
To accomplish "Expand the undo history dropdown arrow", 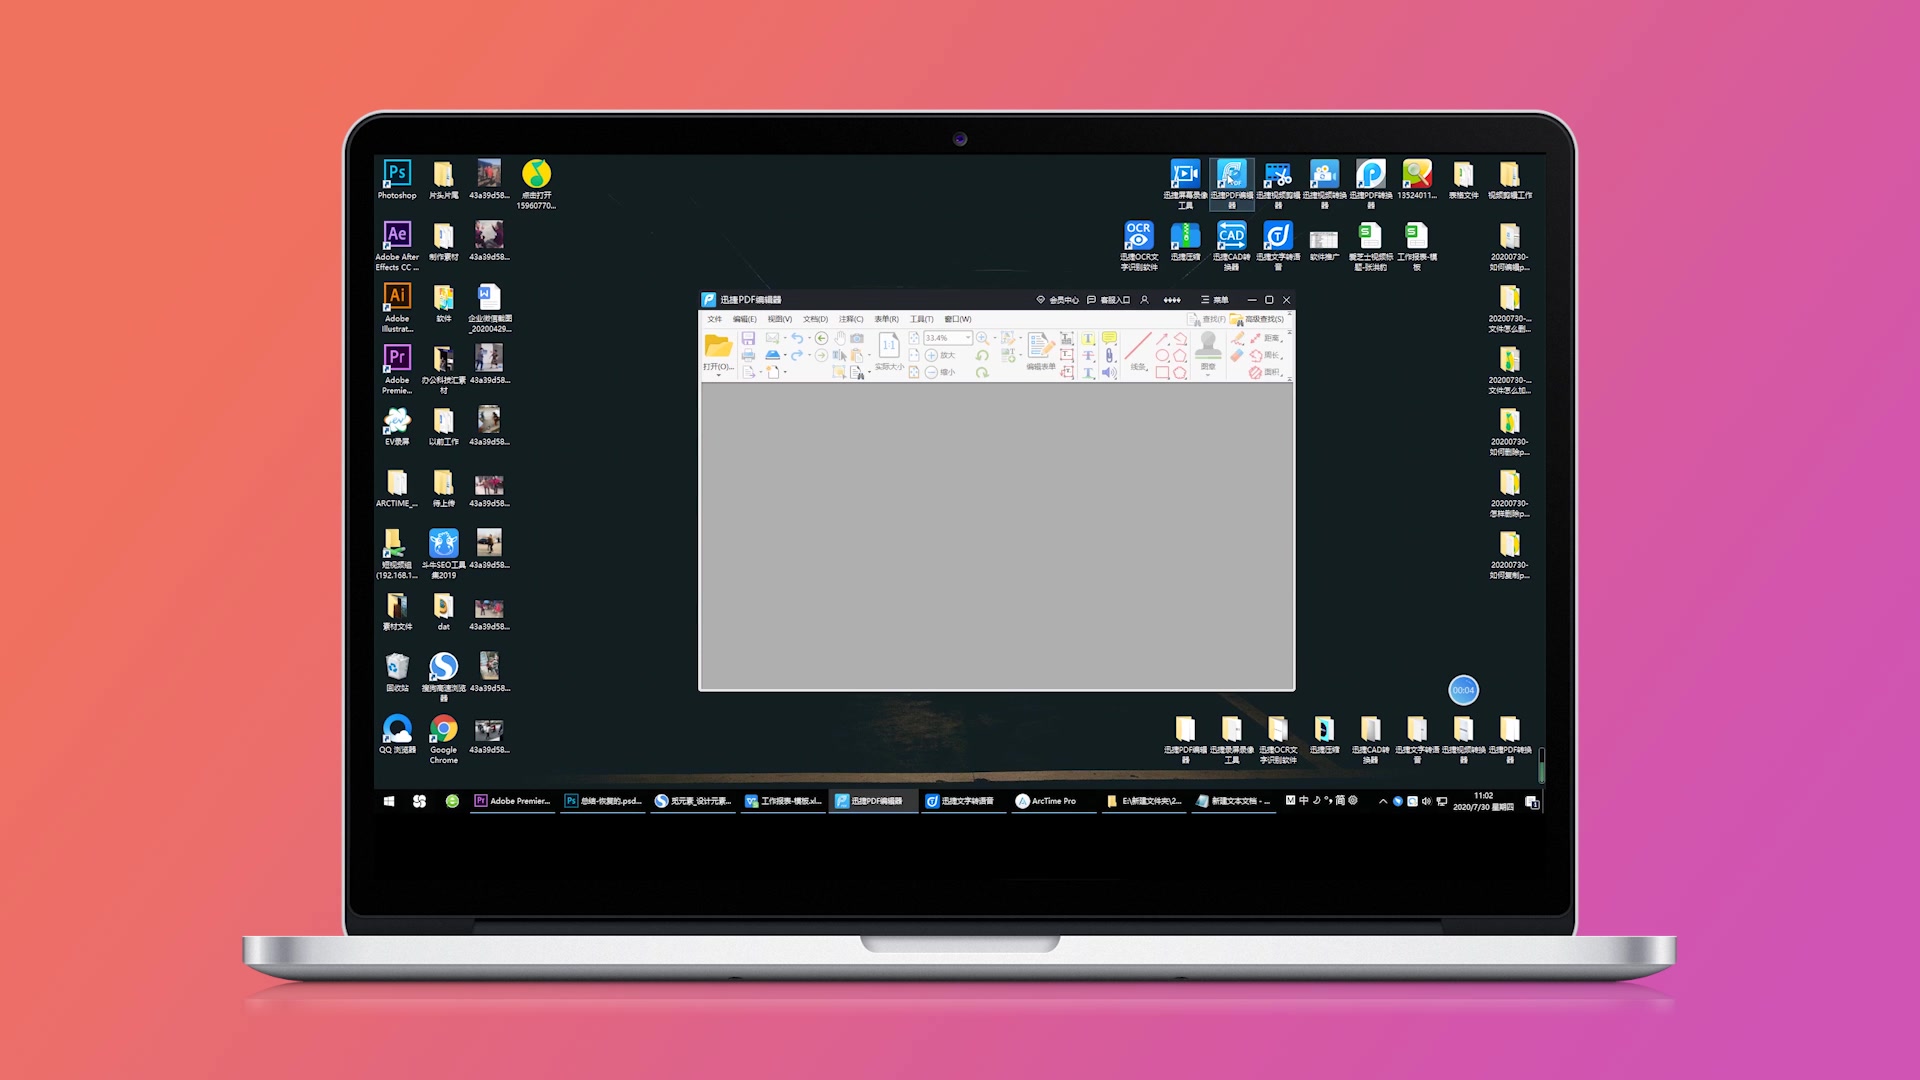I will [x=808, y=339].
